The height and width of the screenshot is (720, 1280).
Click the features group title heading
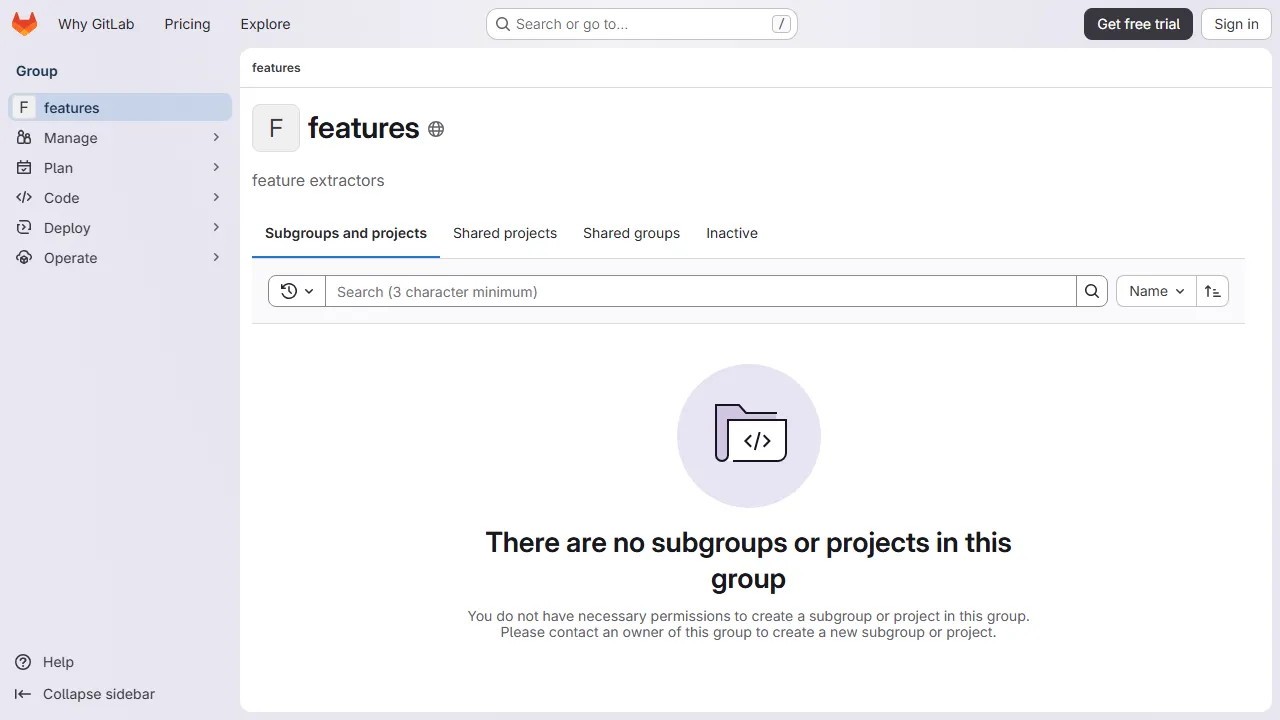pos(364,128)
